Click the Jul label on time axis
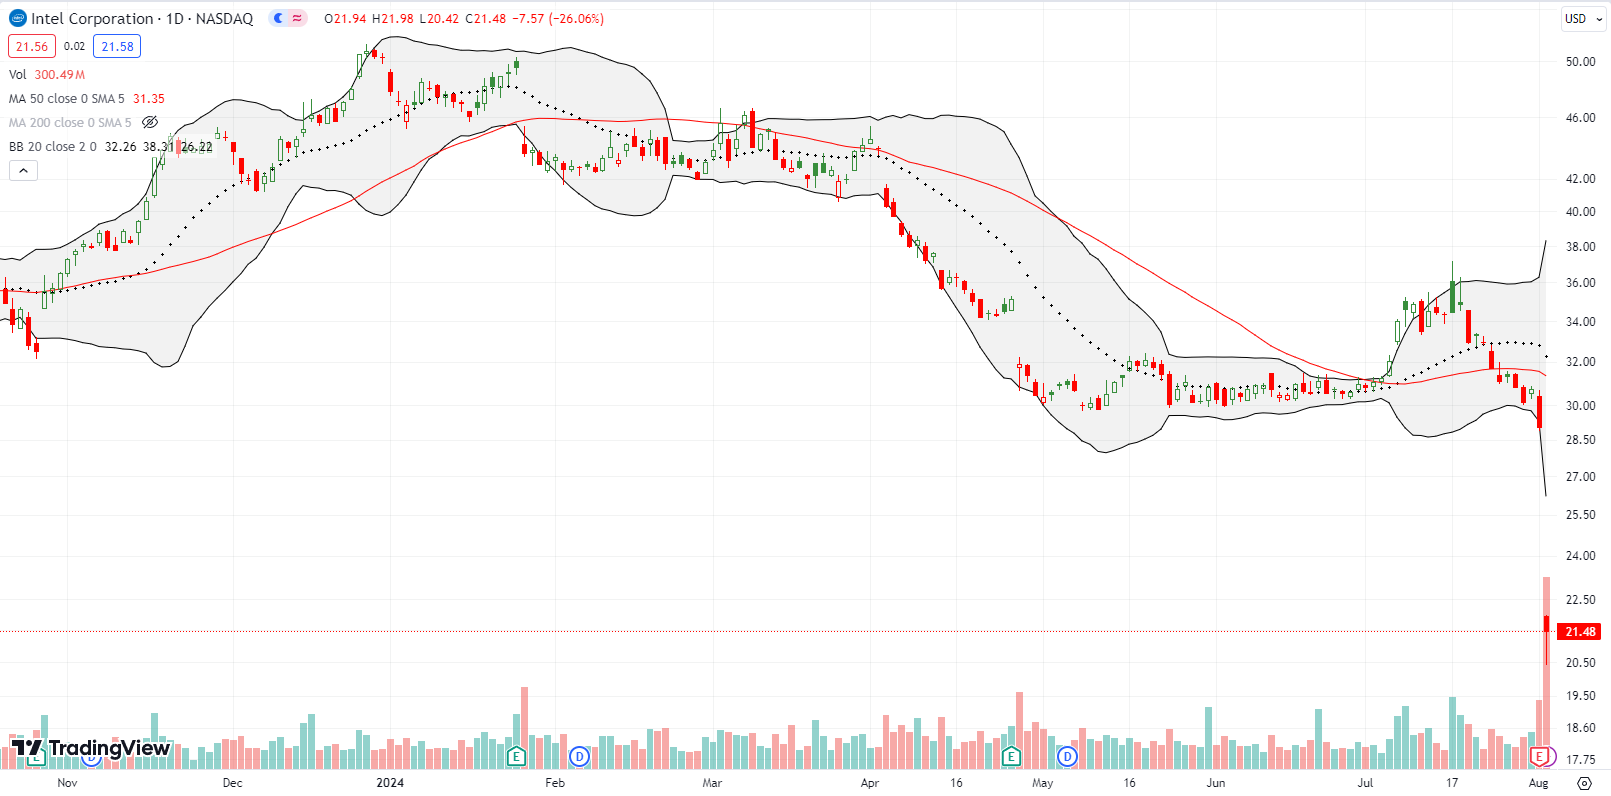The width and height of the screenshot is (1611, 796). pyautogui.click(x=1365, y=782)
